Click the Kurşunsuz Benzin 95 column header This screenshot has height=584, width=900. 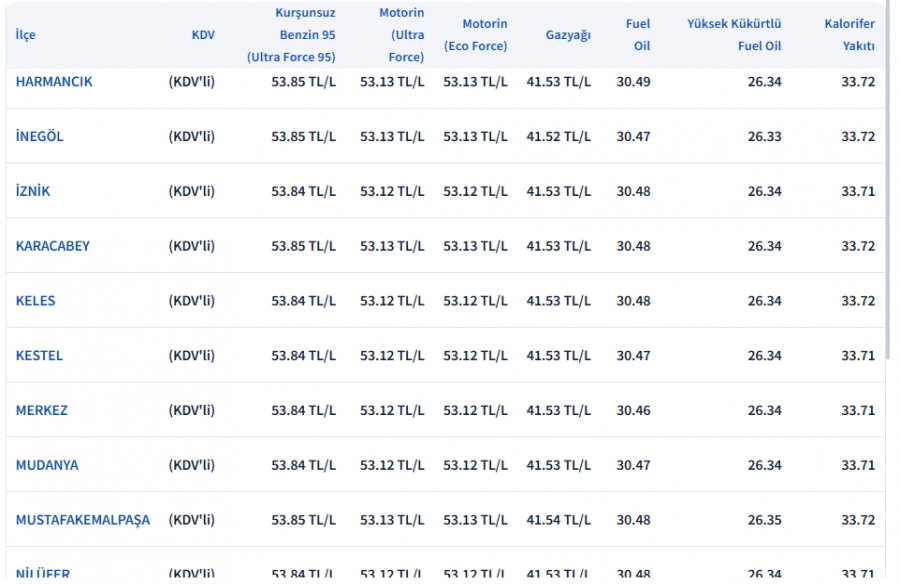(292, 35)
